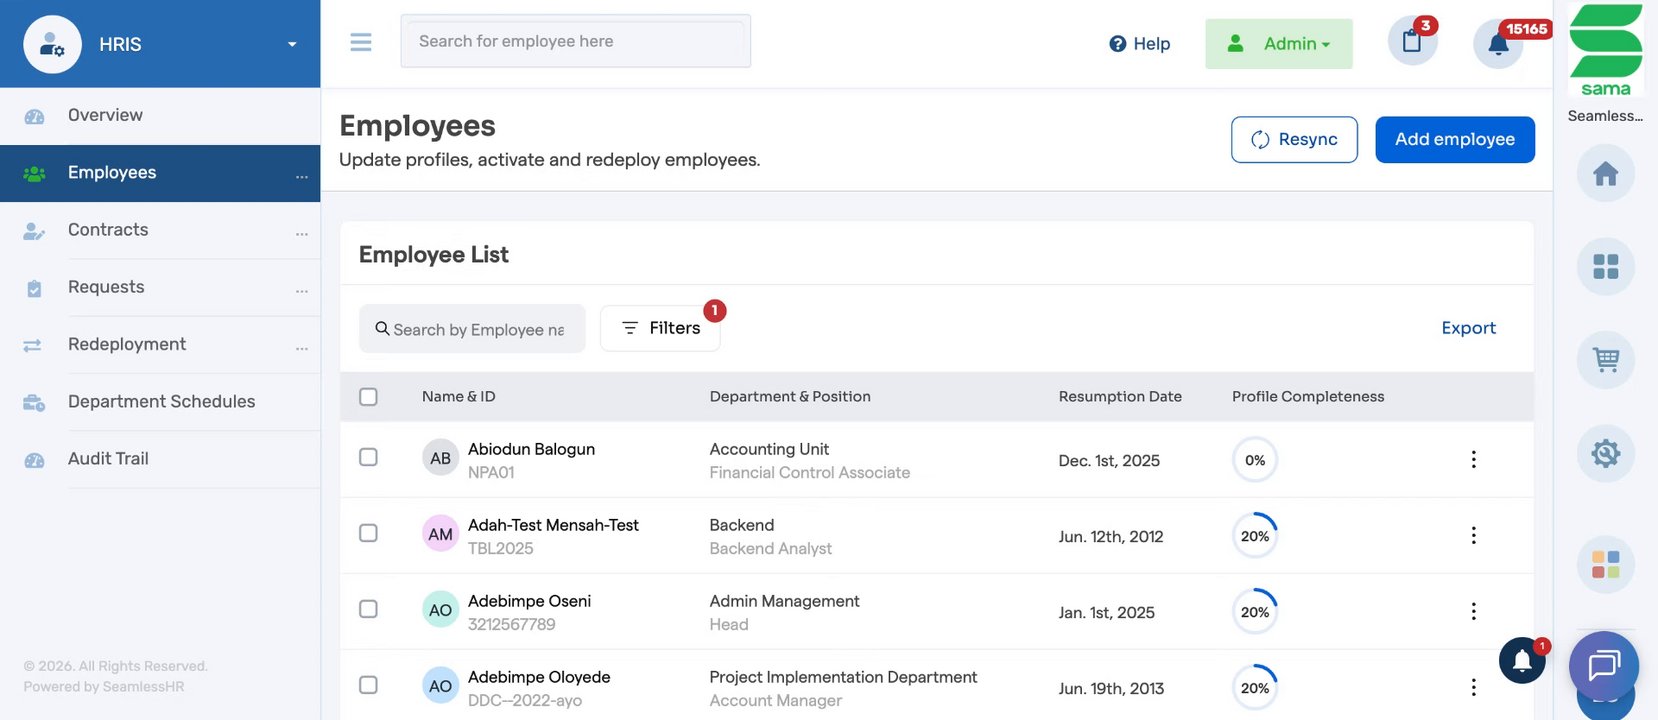Check the Adebimpe Oseni row checkbox

(x=368, y=609)
